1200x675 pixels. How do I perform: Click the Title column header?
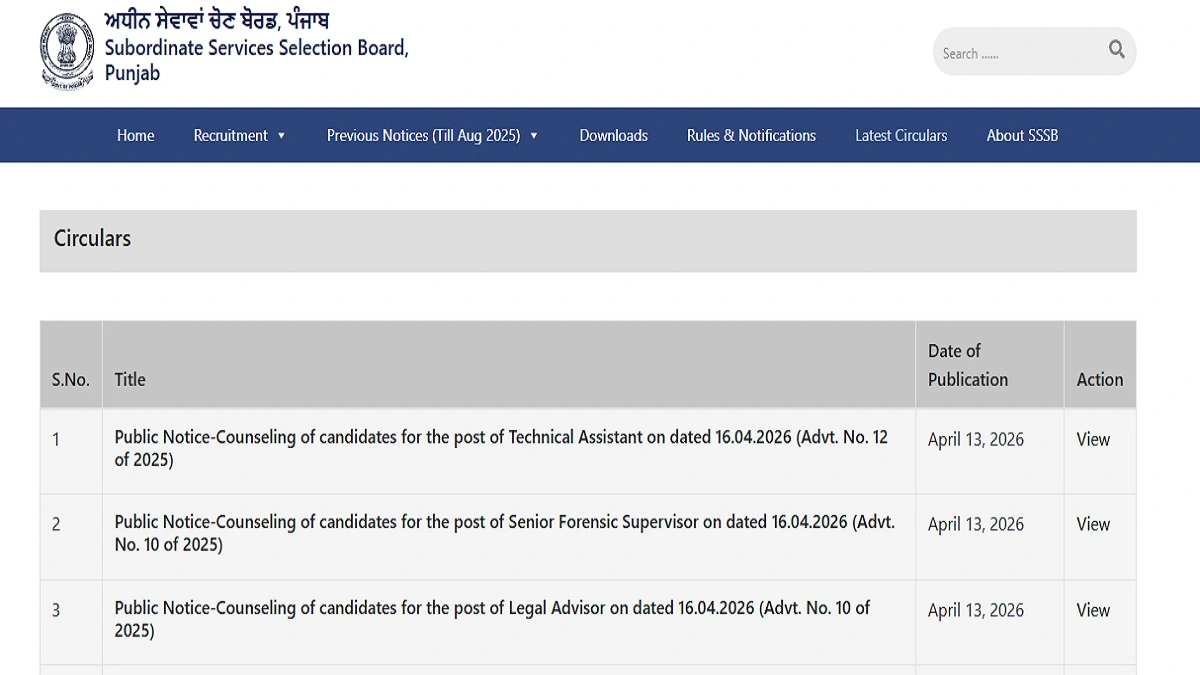pyautogui.click(x=130, y=379)
